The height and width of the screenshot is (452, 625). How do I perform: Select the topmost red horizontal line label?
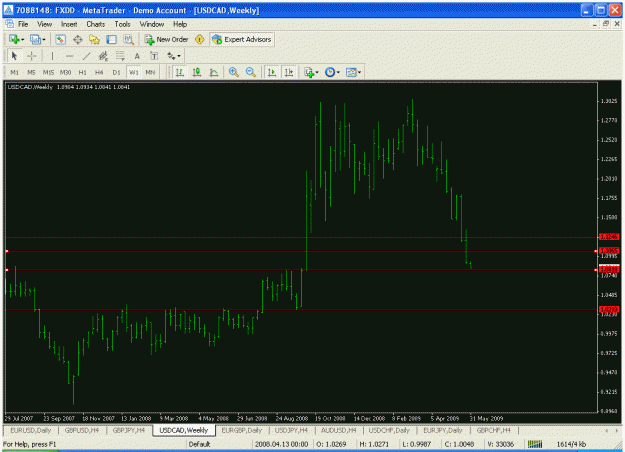[x=609, y=237]
